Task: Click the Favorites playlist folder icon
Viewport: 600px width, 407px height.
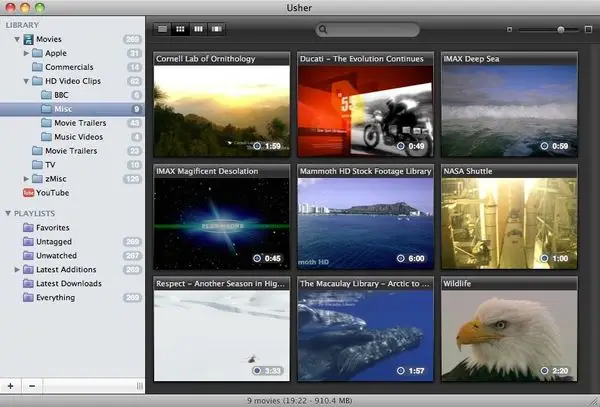Action: click(28, 228)
